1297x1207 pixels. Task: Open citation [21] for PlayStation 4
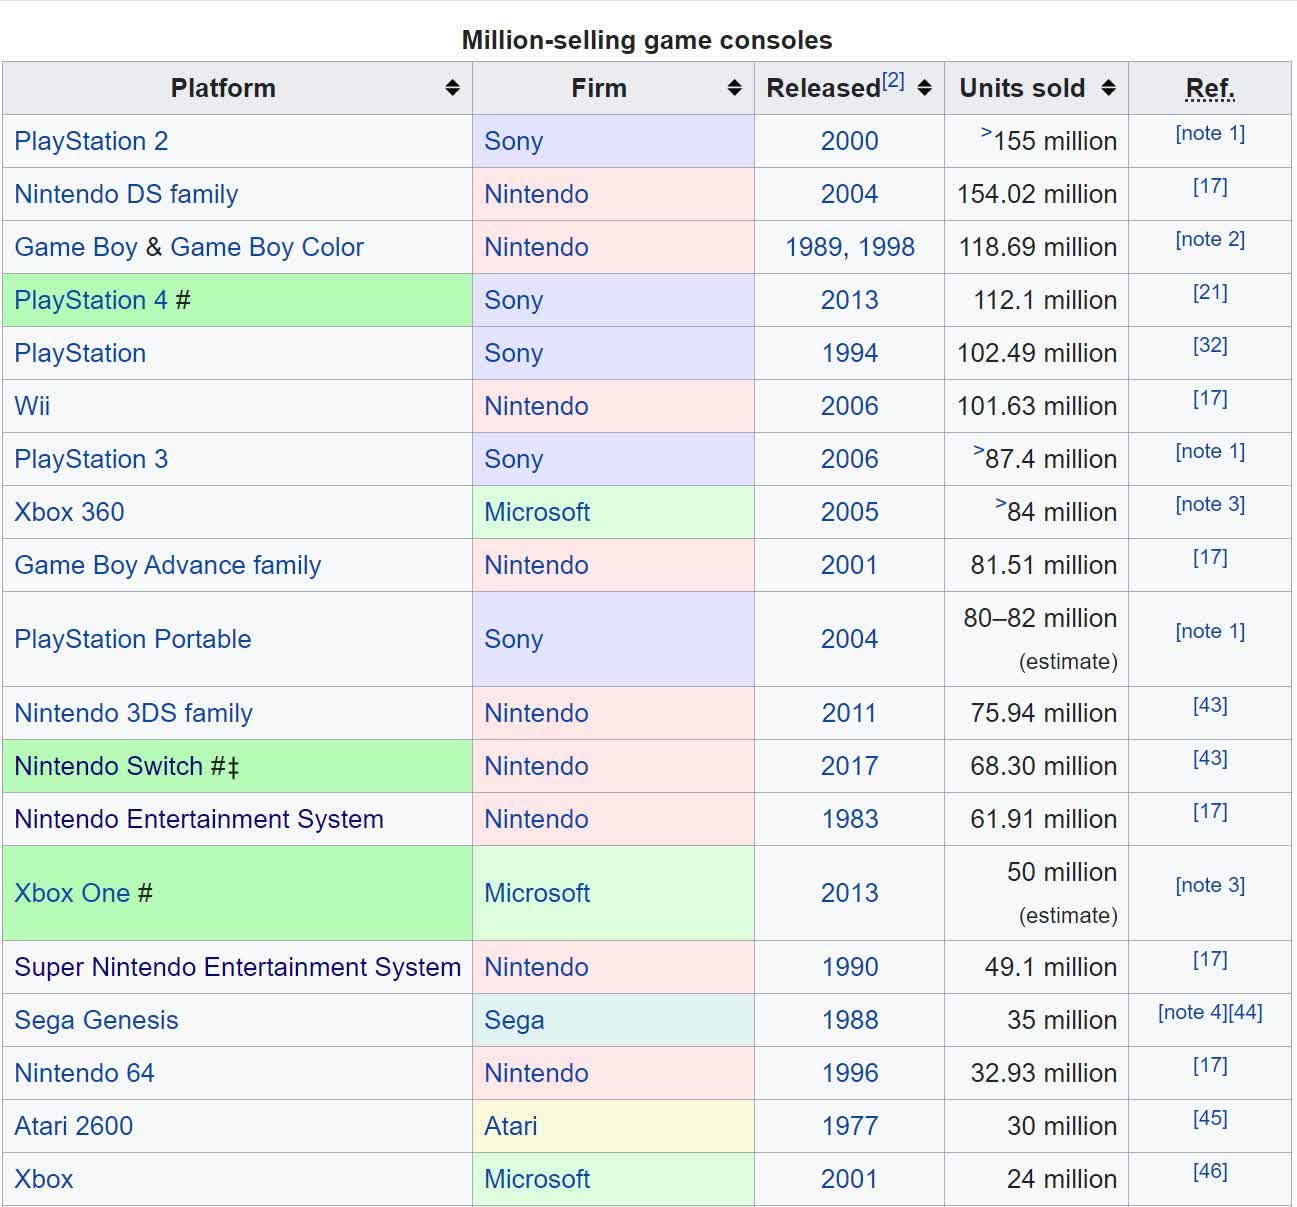[x=1210, y=292]
